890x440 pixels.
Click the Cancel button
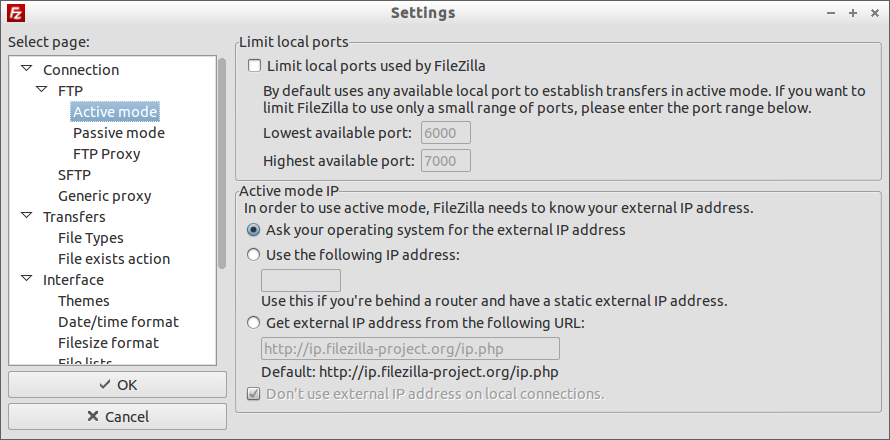click(x=117, y=417)
